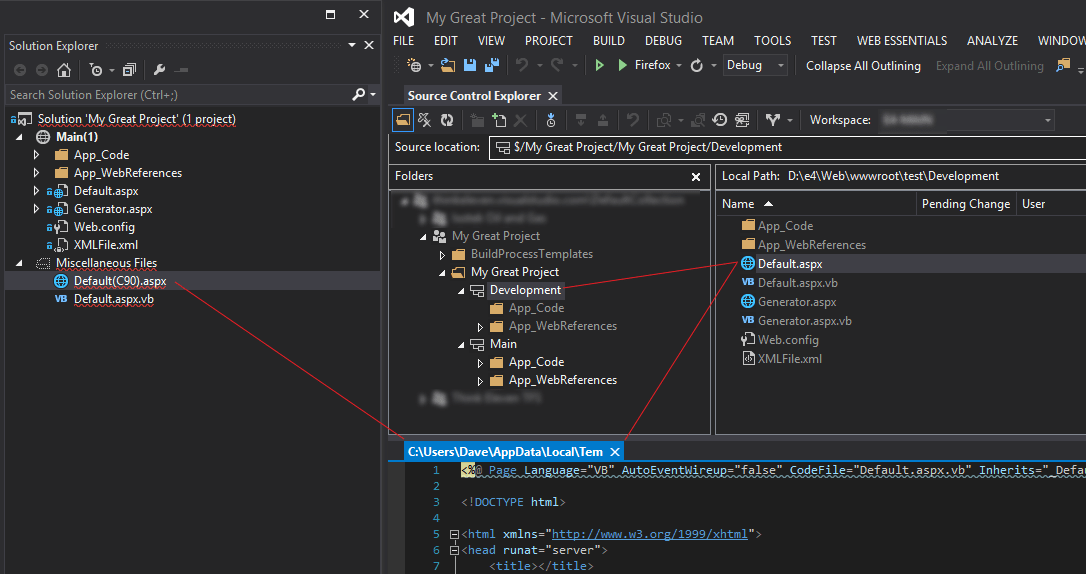Select XMLFile.xml in Solution Explorer
The width and height of the screenshot is (1086, 574).
click(105, 245)
